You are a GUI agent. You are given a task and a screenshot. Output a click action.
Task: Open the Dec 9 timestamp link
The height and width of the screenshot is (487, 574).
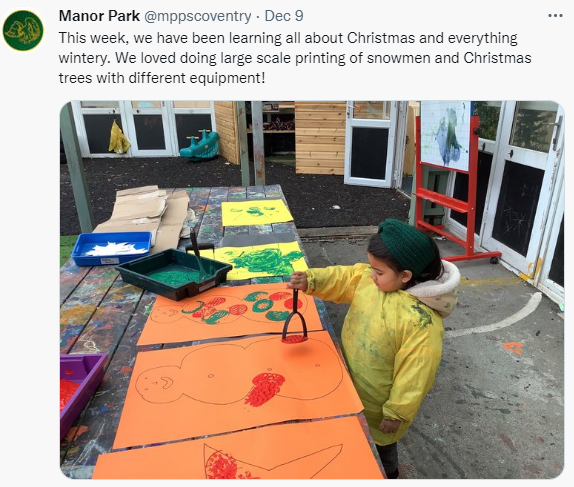(x=284, y=16)
